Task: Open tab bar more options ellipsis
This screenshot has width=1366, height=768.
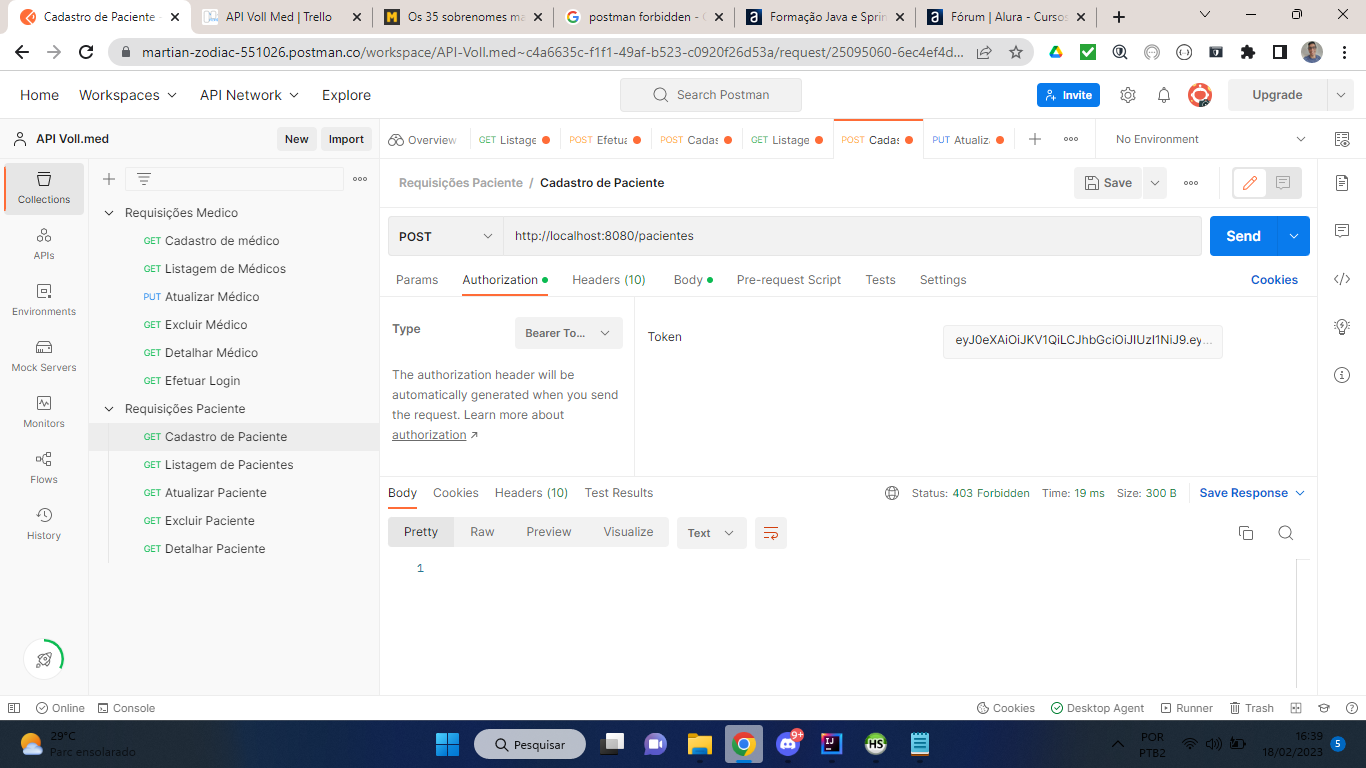Action: [1071, 140]
